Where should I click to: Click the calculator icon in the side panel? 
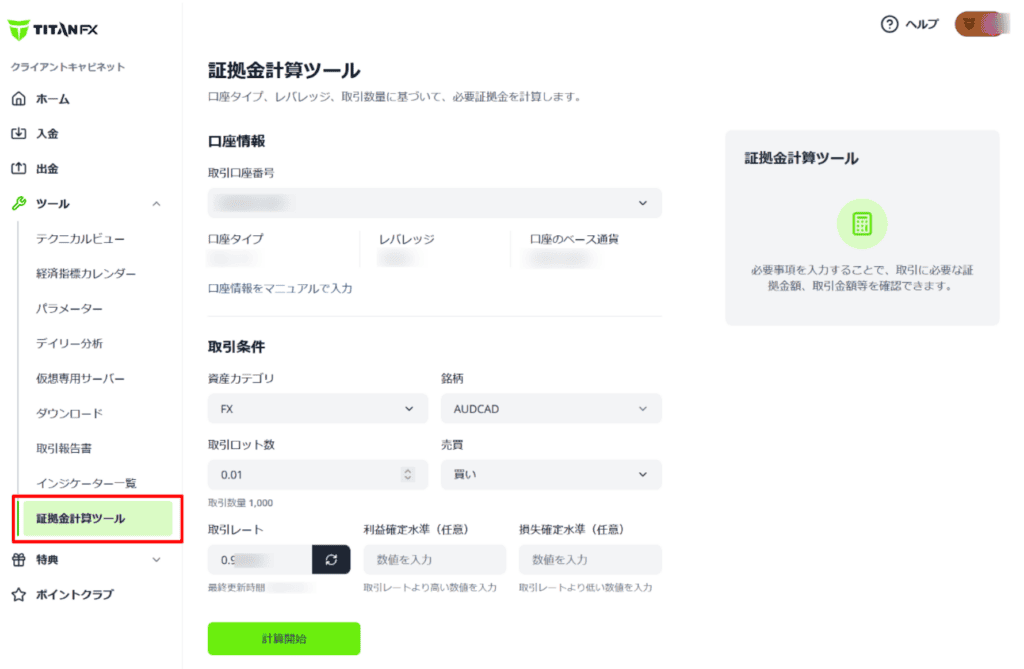tap(862, 224)
